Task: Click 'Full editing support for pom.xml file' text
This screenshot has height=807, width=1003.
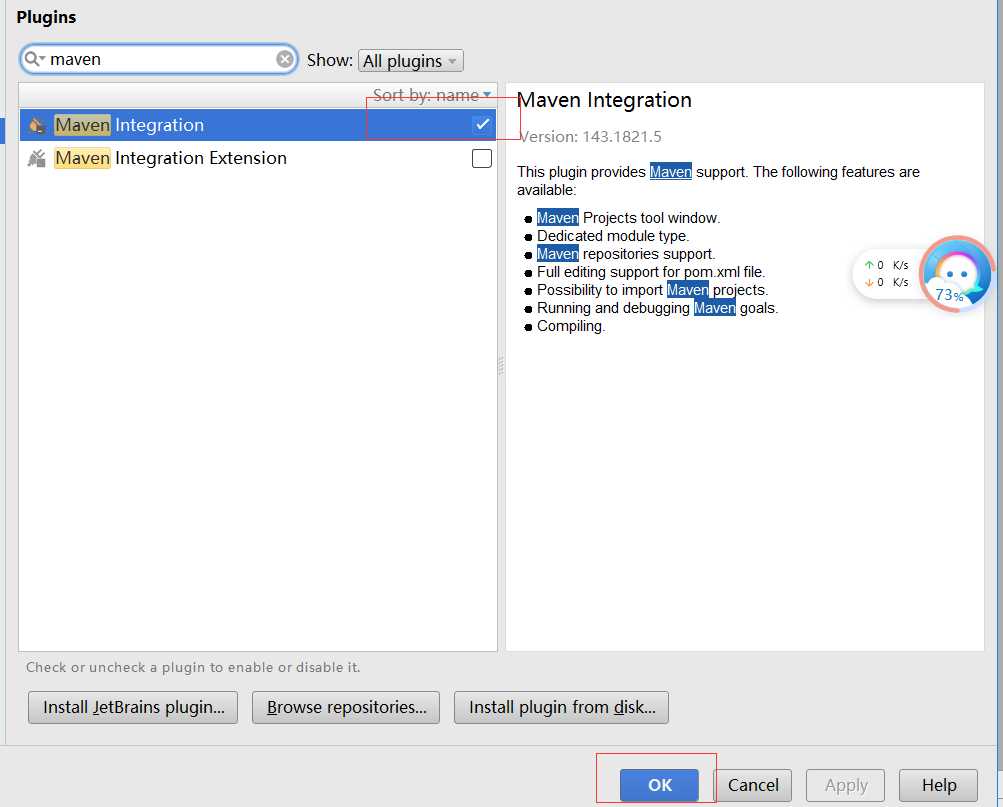Action: 651,272
